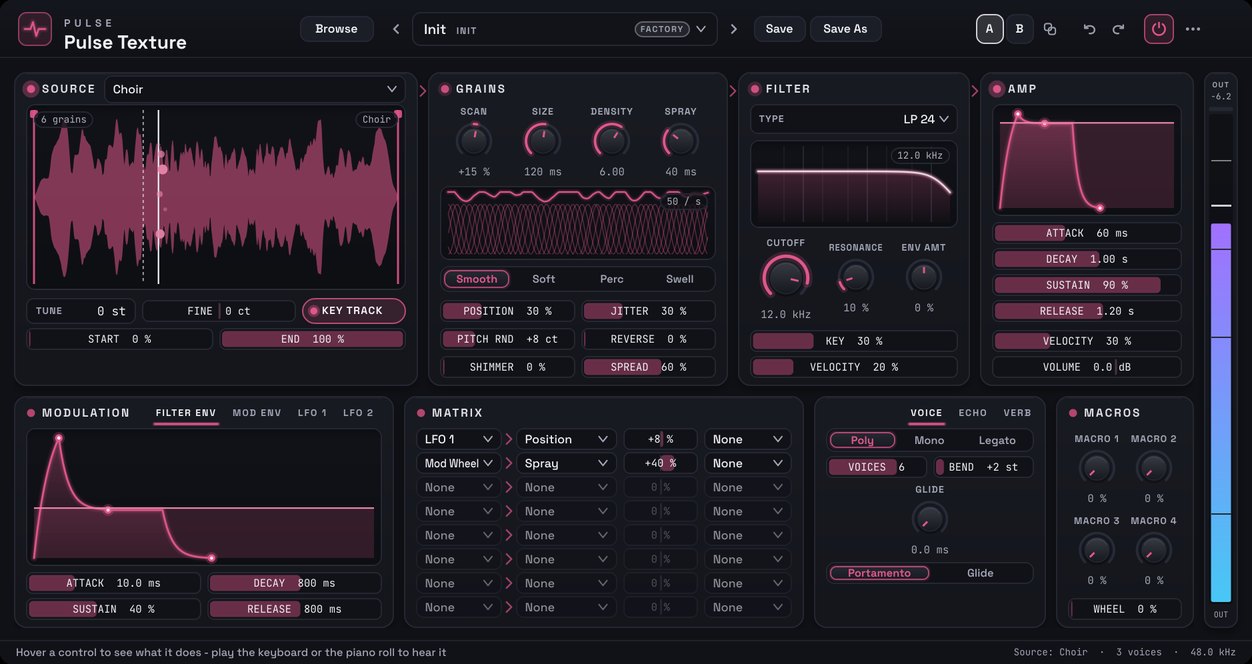Undo the last change
The image size is (1252, 664).
[x=1089, y=29]
